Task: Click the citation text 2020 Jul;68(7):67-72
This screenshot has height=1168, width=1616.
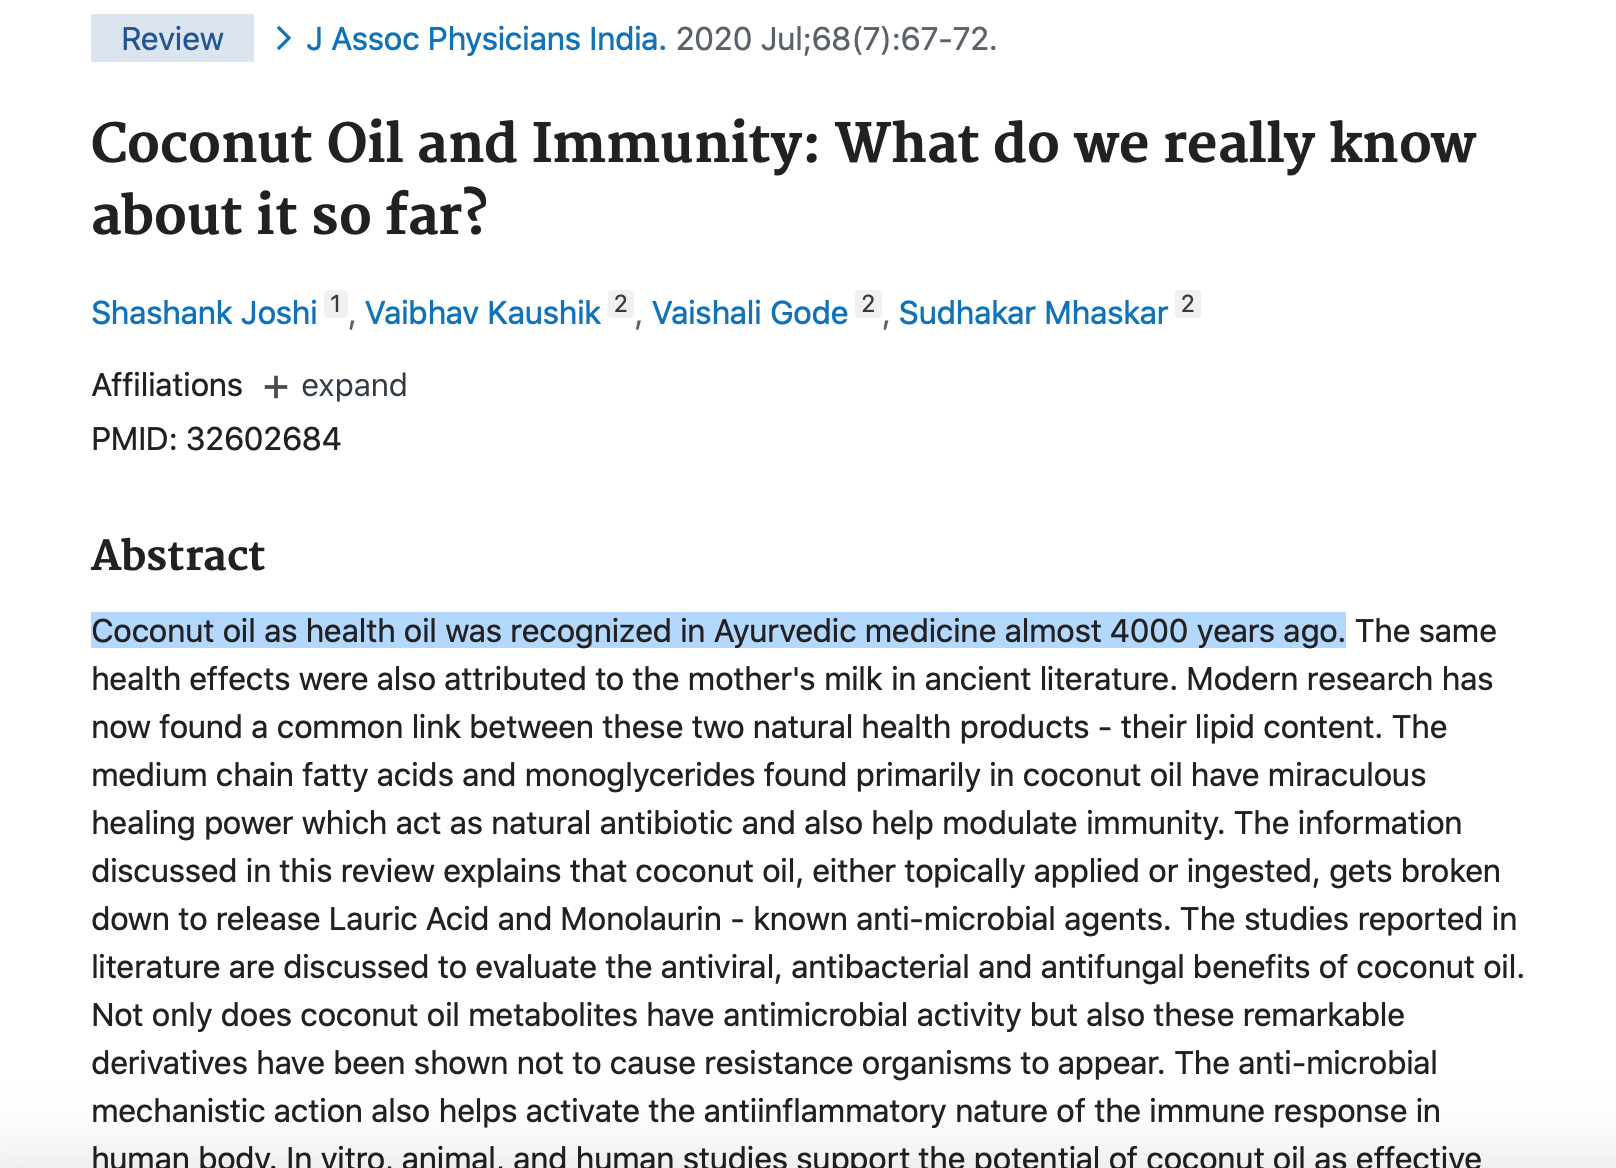Action: pyautogui.click(x=836, y=39)
